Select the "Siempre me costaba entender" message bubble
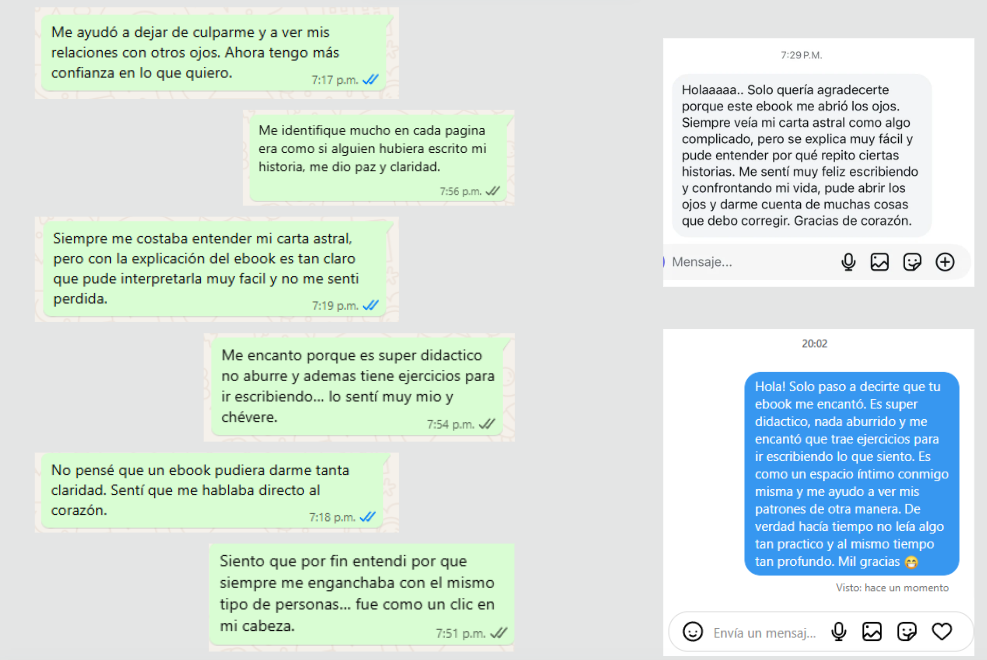The image size is (987, 660). pos(216,269)
